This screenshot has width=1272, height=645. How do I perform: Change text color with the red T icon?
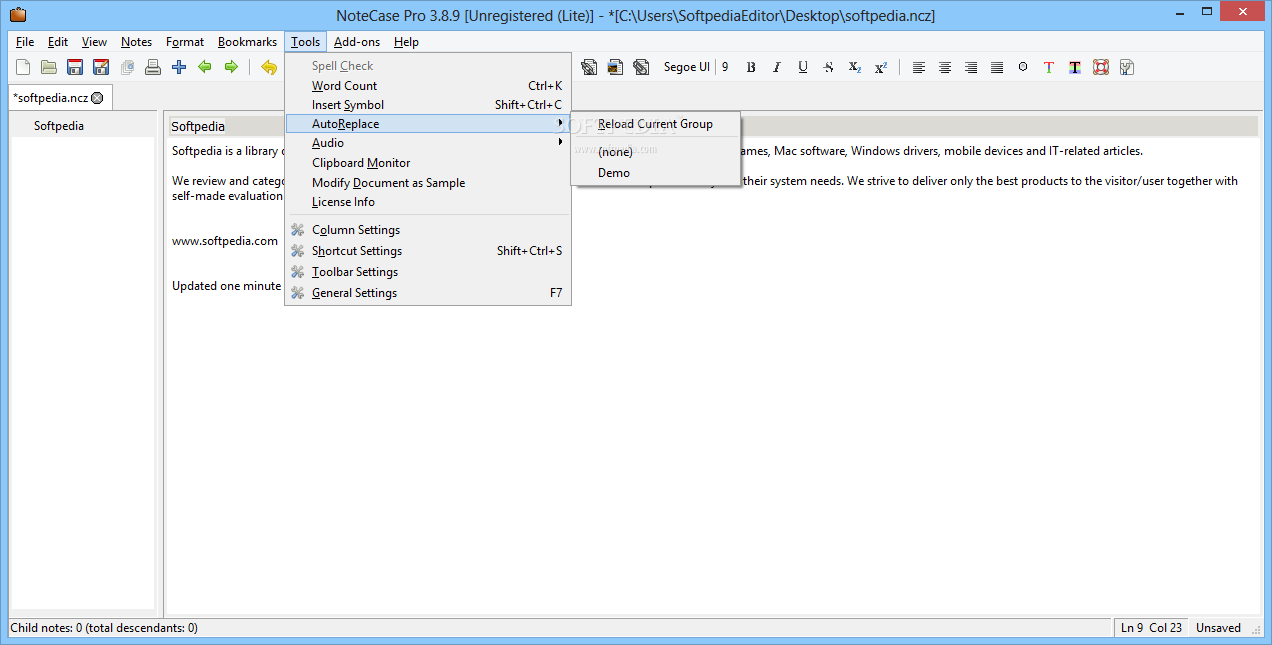point(1049,67)
